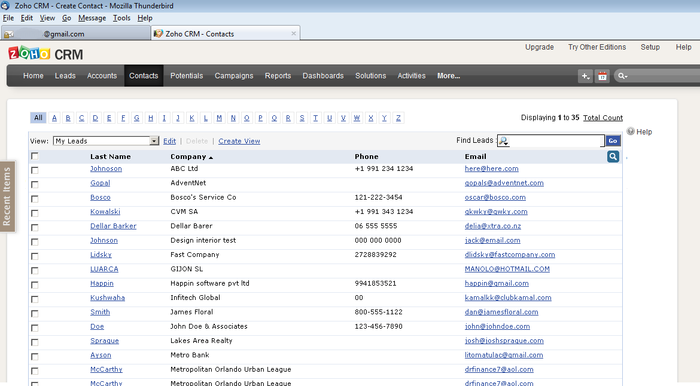Open the View dropdown showing My Leads
700x386 pixels.
pos(106,141)
